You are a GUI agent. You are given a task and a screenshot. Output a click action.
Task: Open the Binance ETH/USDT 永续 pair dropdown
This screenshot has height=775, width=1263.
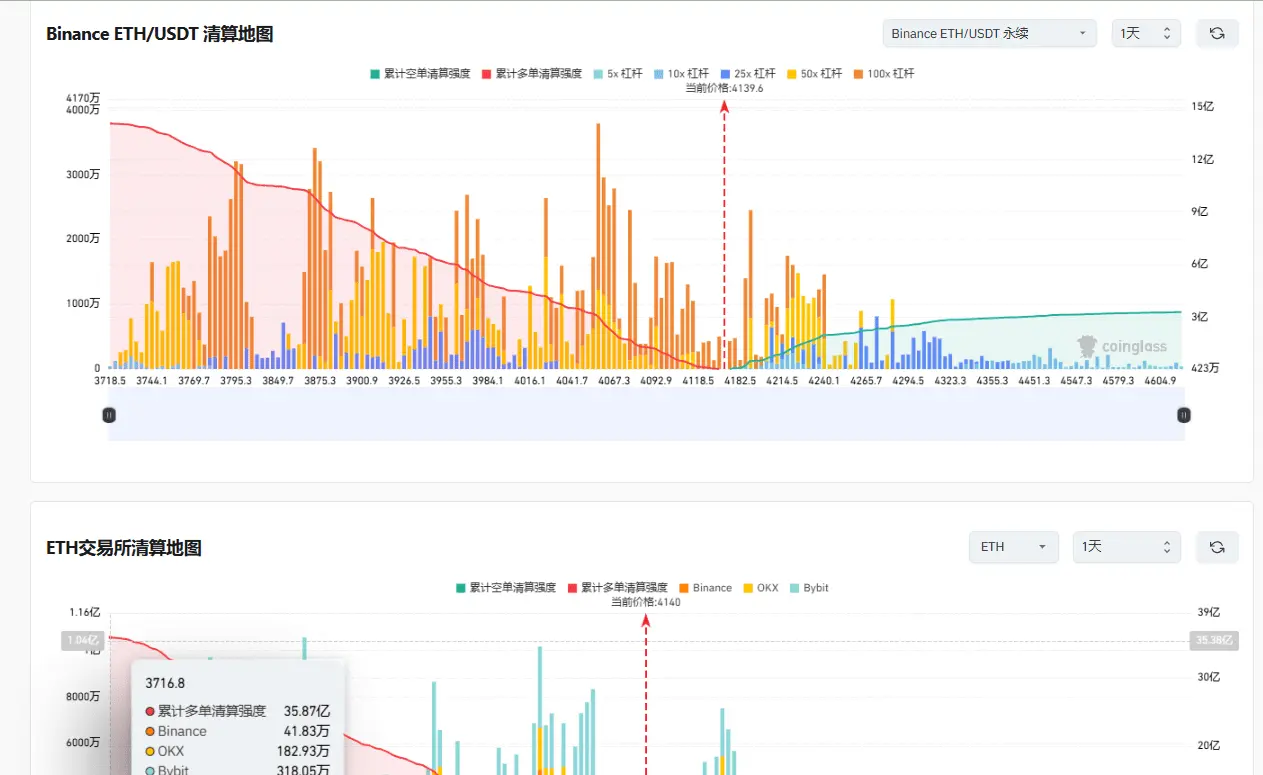pos(989,33)
